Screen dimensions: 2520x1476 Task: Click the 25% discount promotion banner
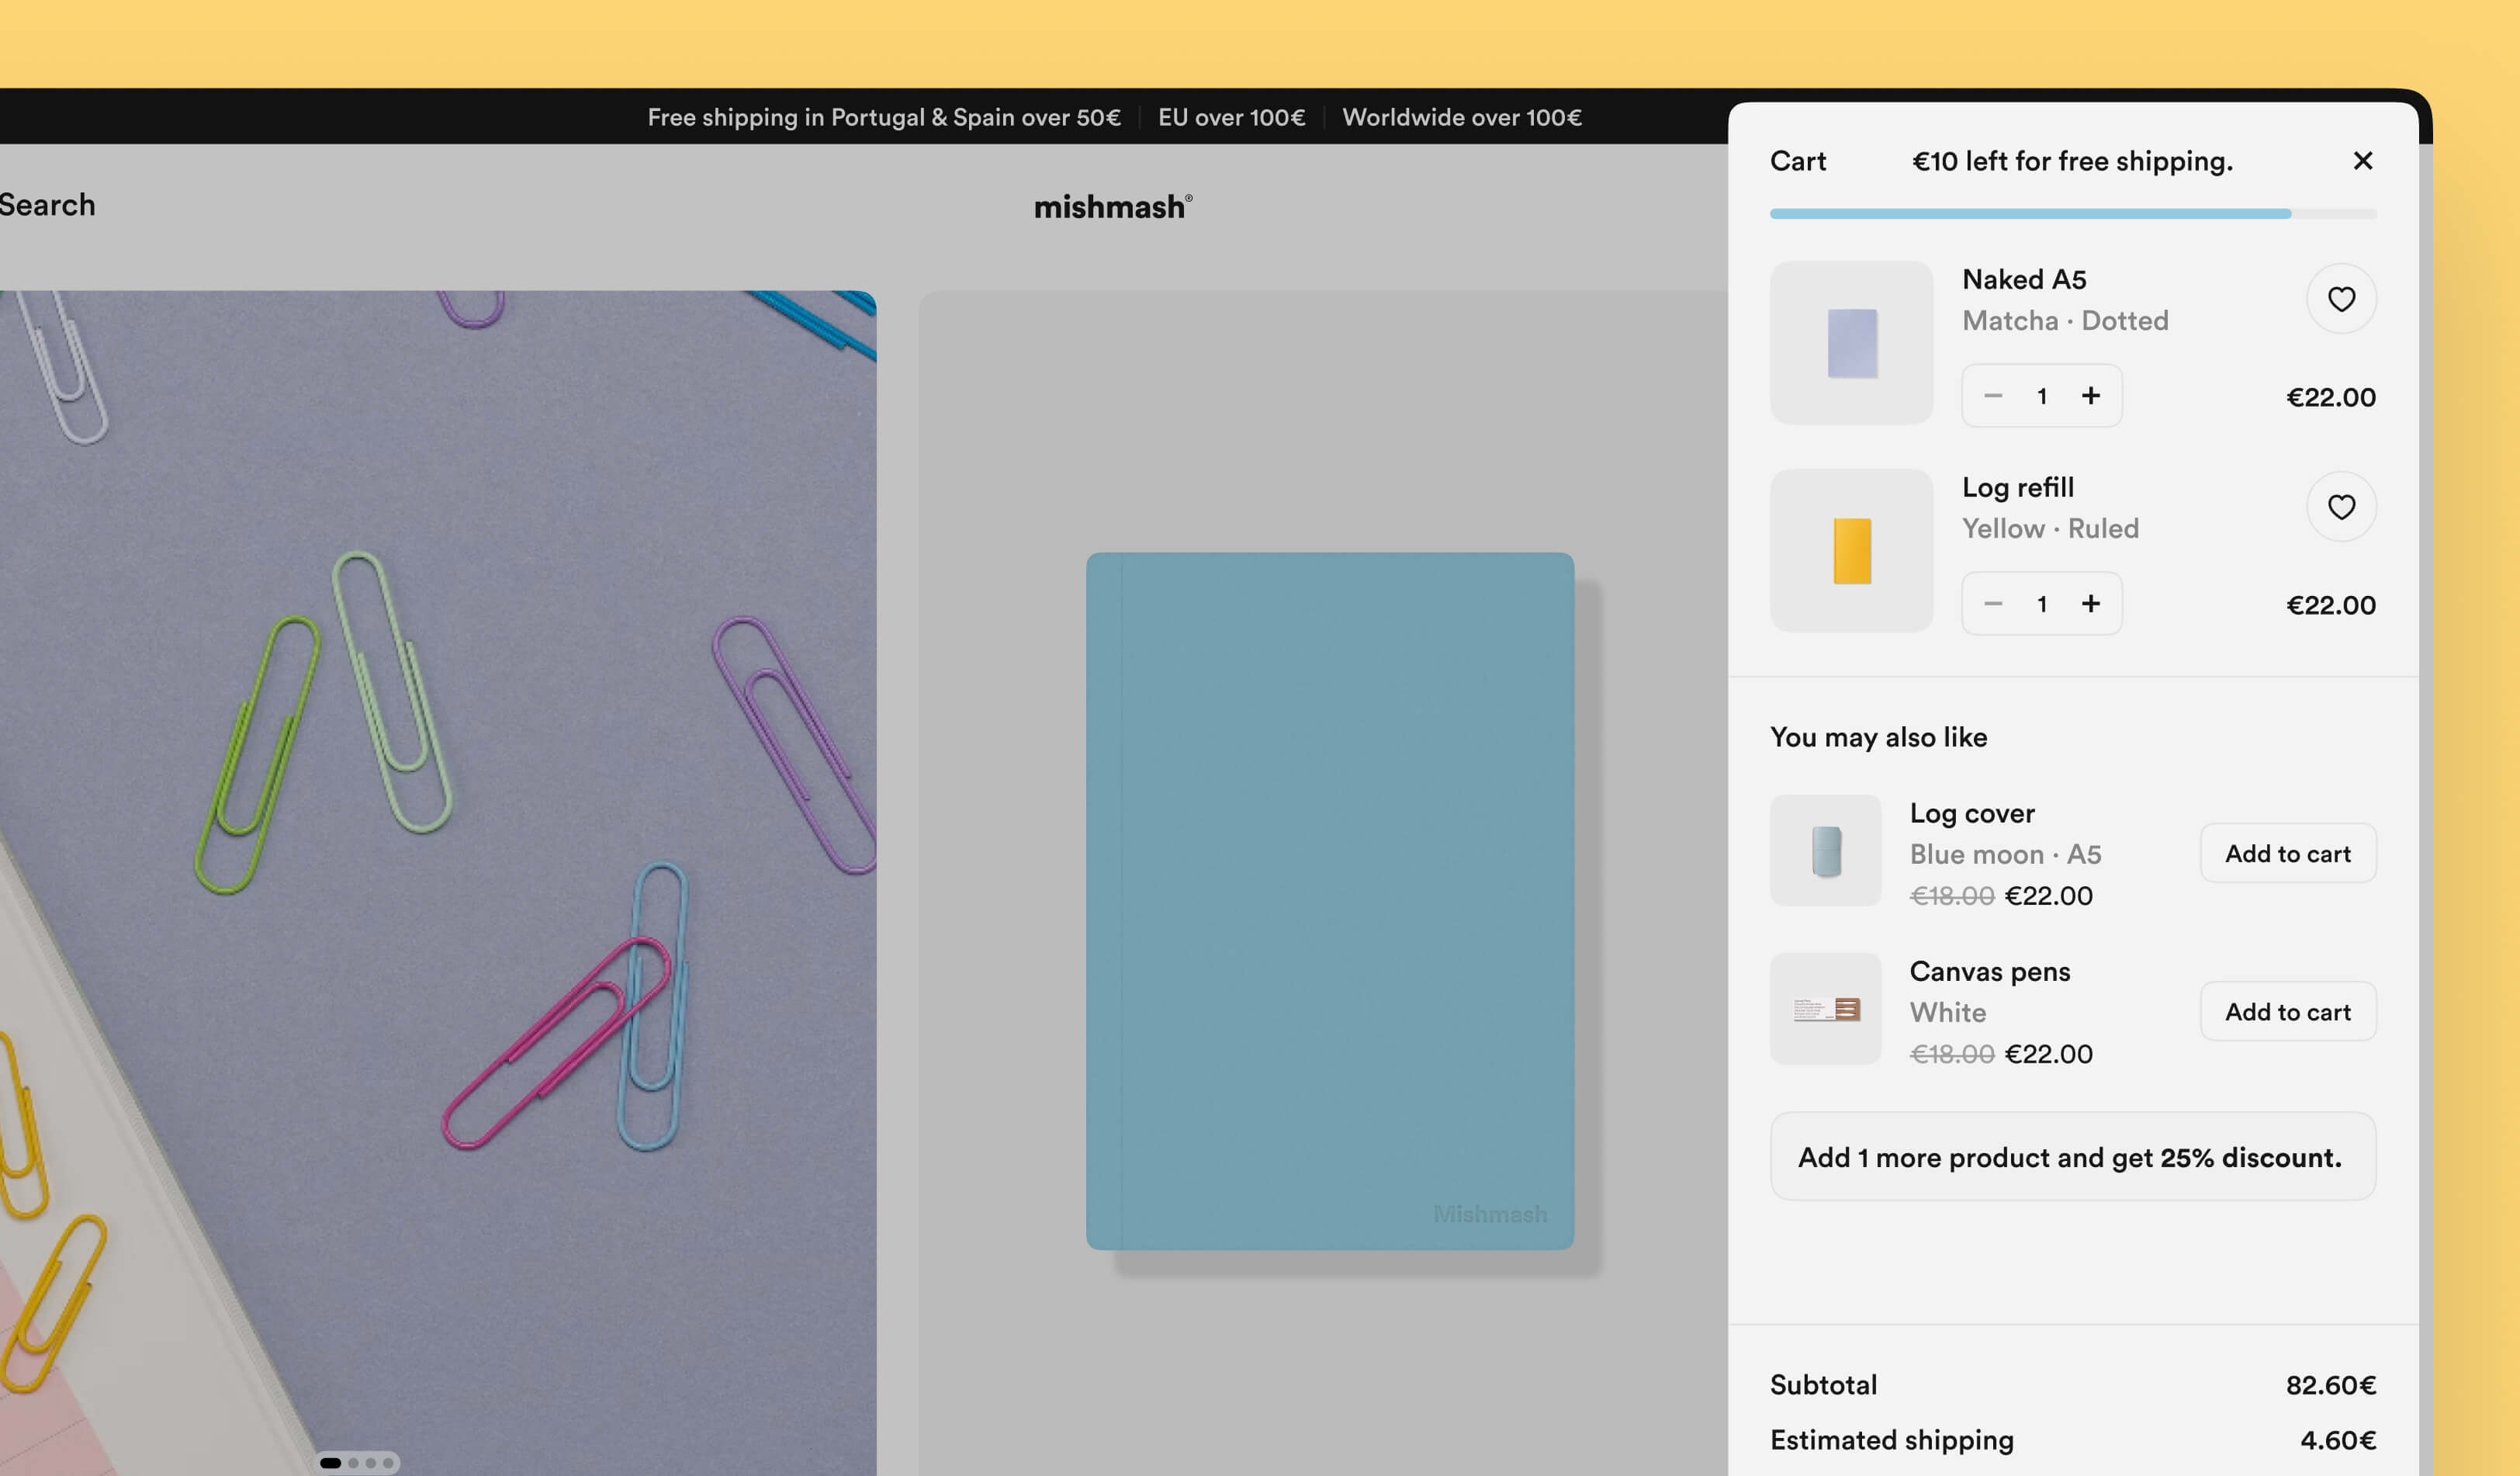2072,1157
